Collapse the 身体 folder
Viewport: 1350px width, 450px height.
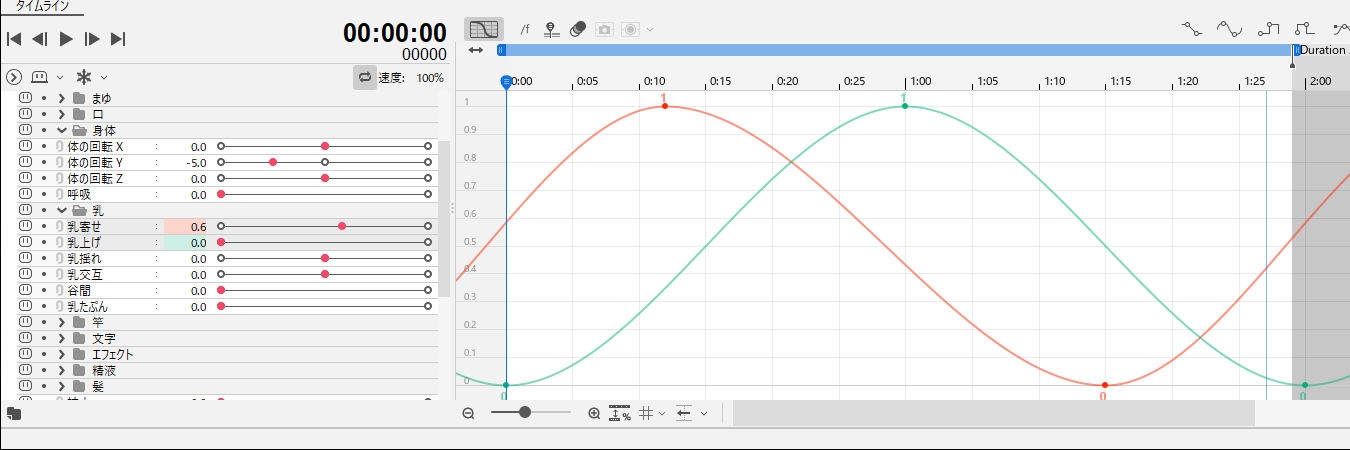tap(62, 130)
